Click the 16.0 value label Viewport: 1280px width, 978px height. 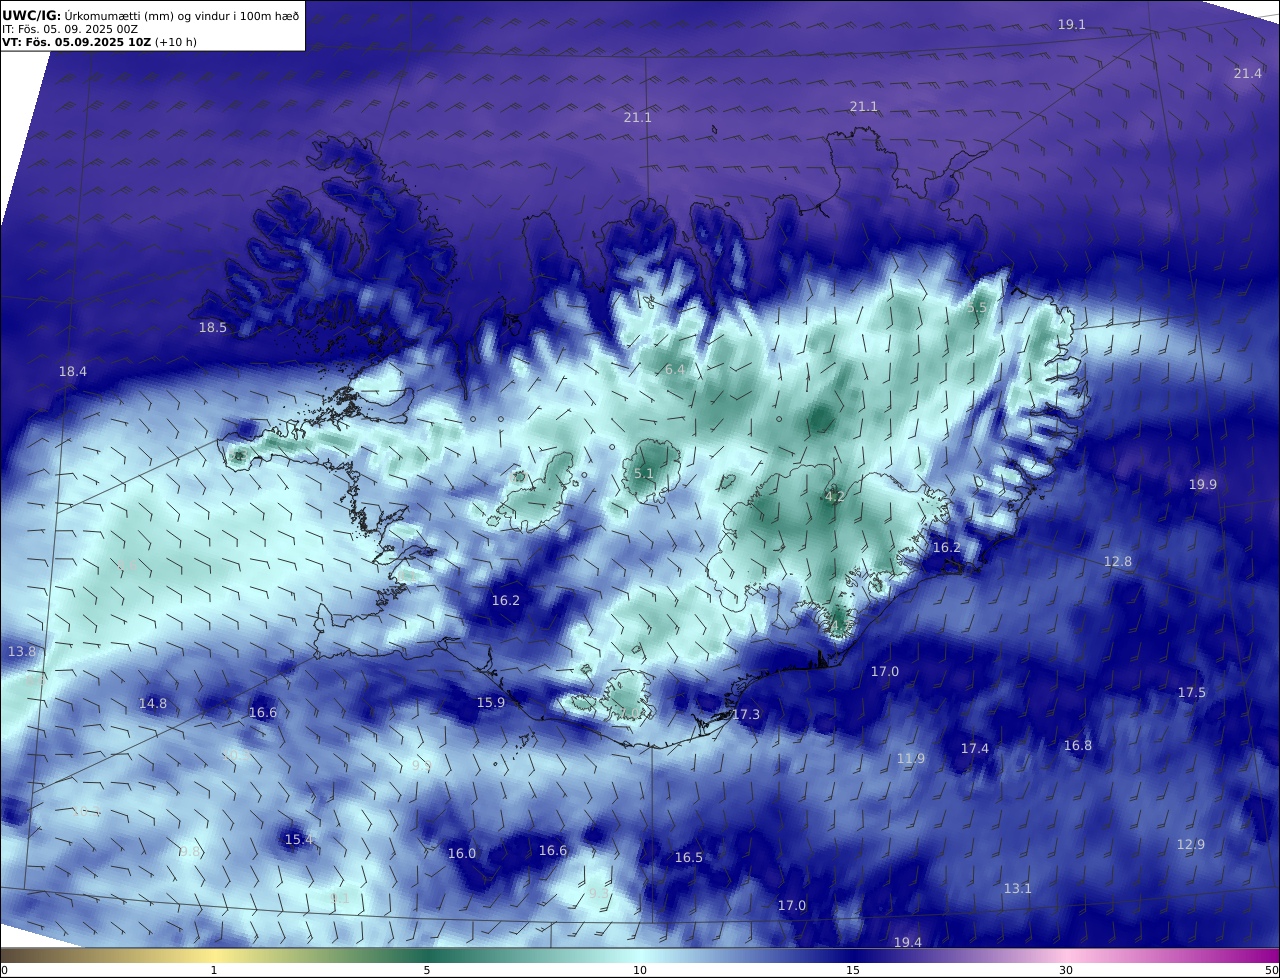click(461, 853)
